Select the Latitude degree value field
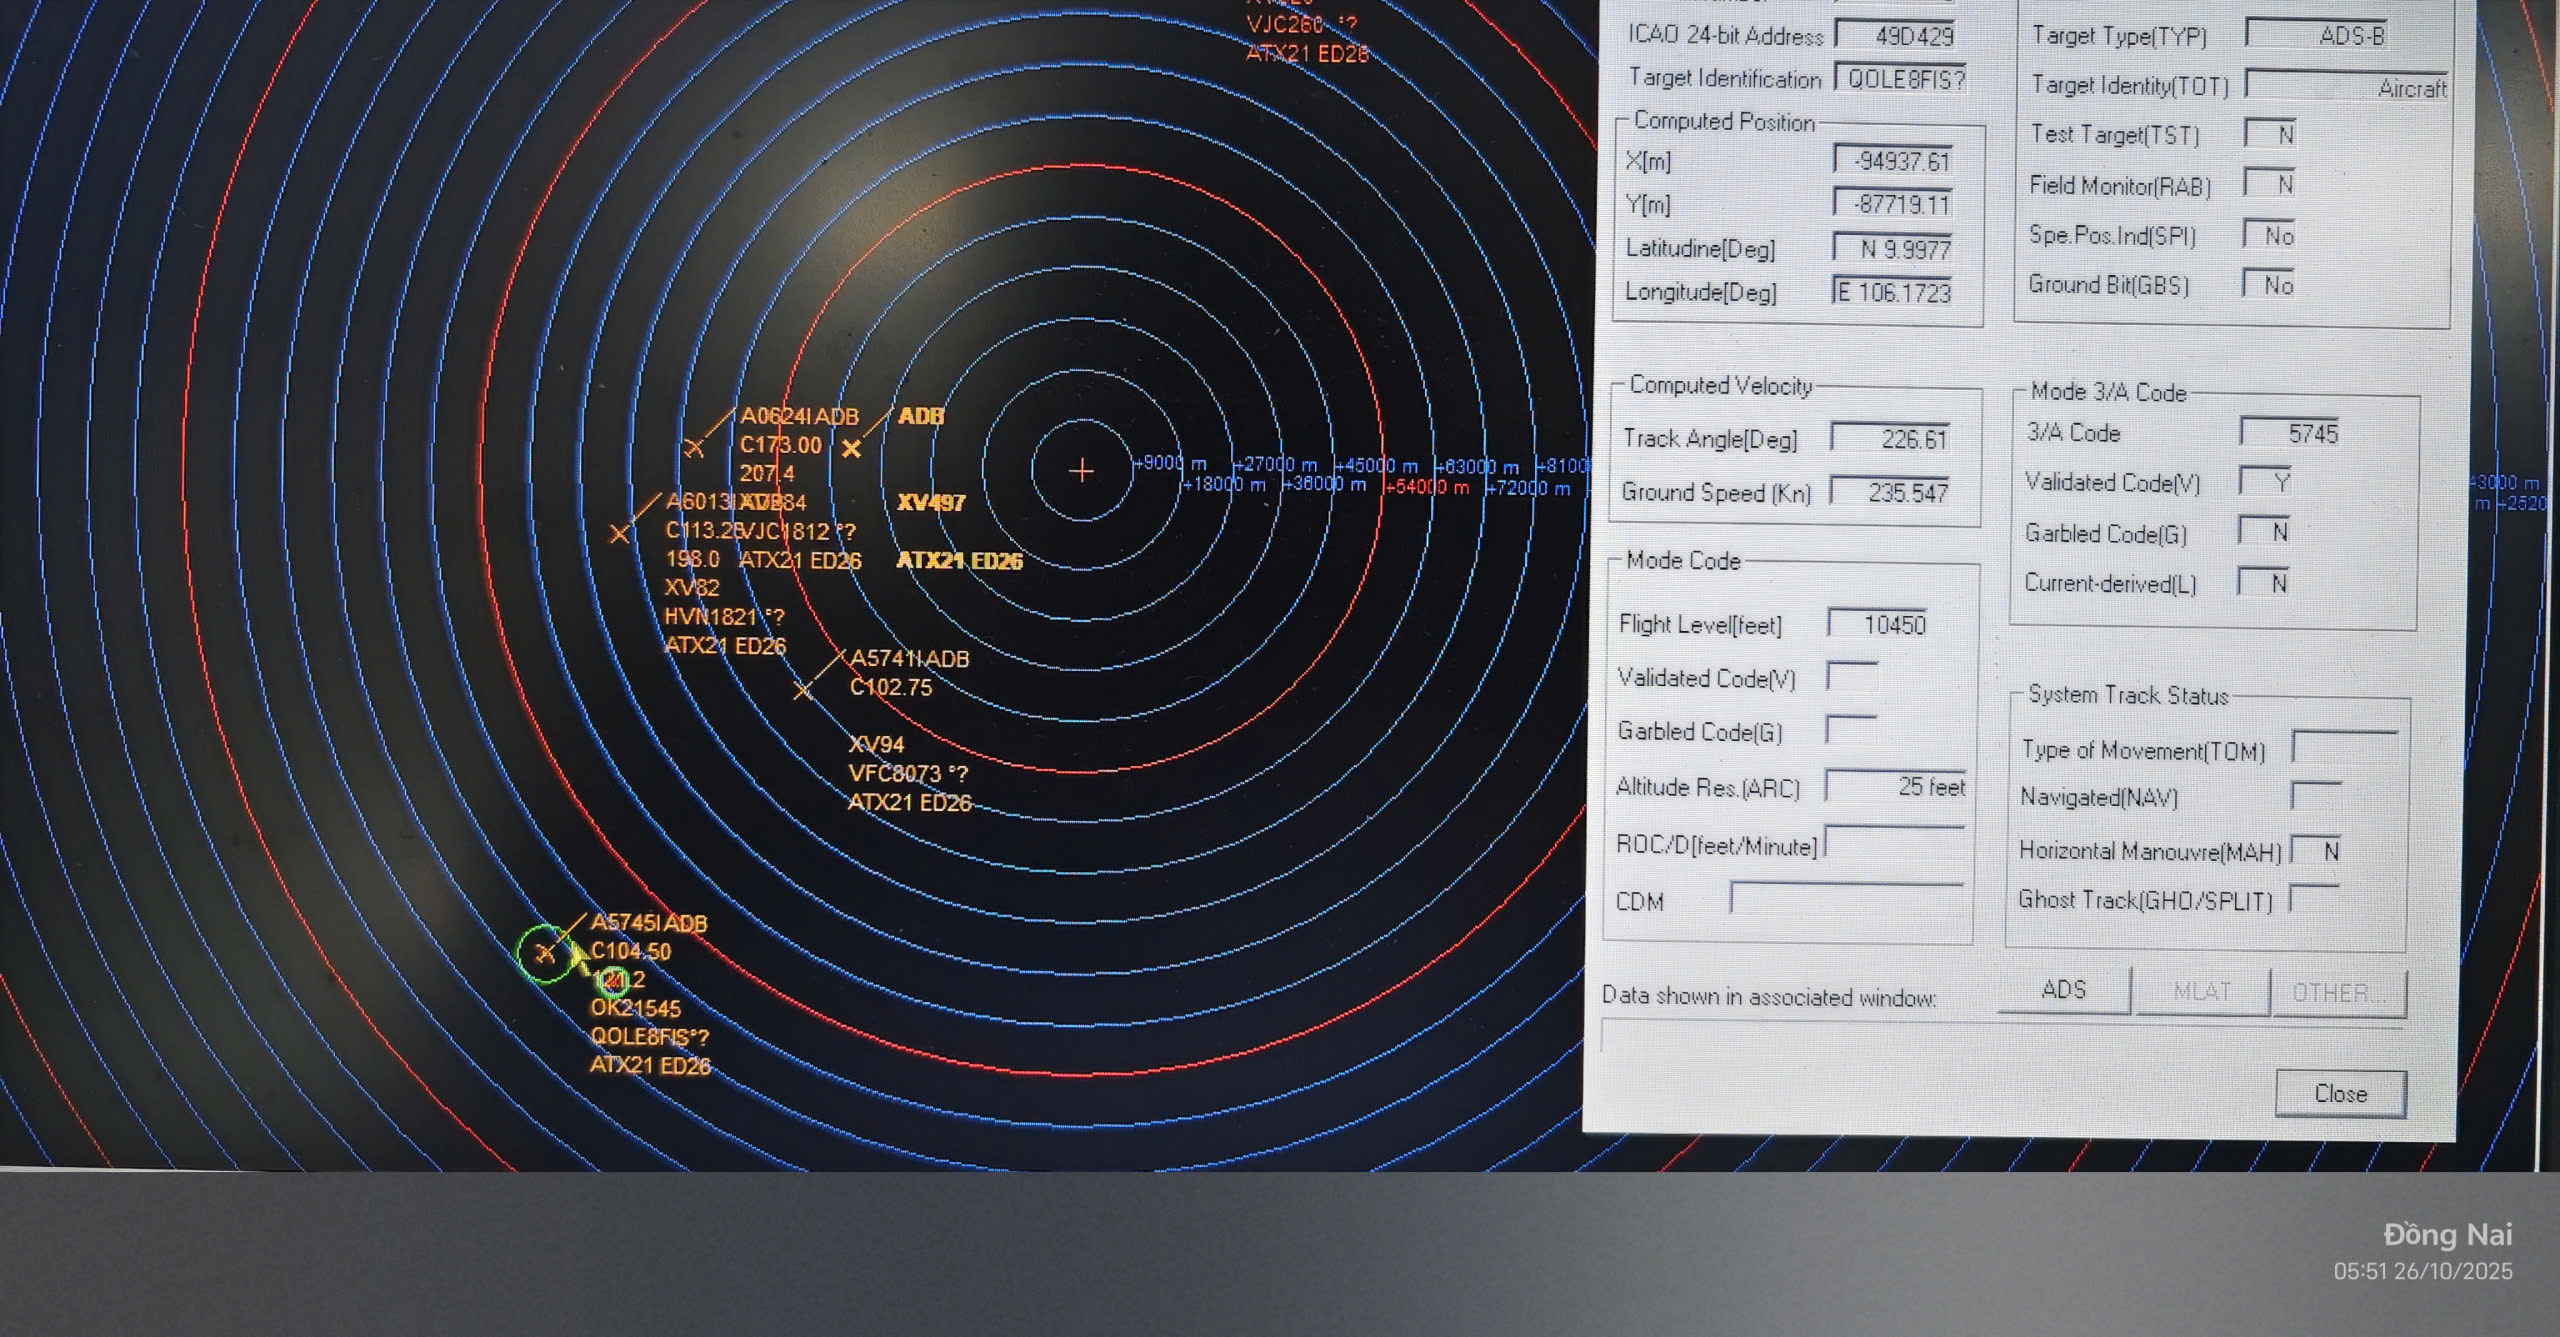 click(1893, 249)
